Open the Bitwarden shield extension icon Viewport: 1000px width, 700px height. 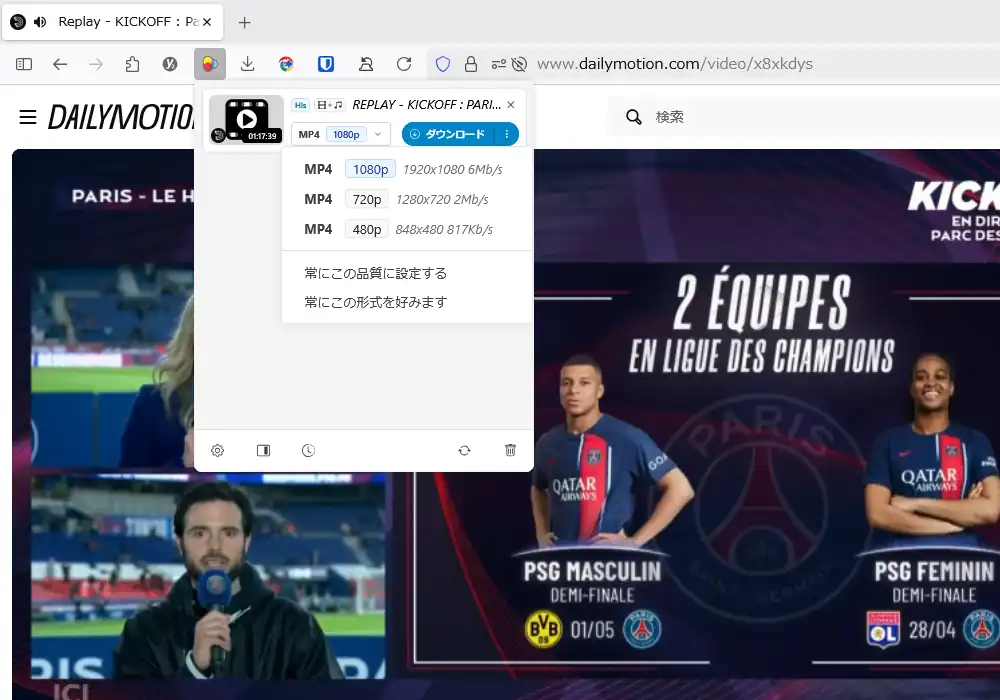pyautogui.click(x=326, y=64)
